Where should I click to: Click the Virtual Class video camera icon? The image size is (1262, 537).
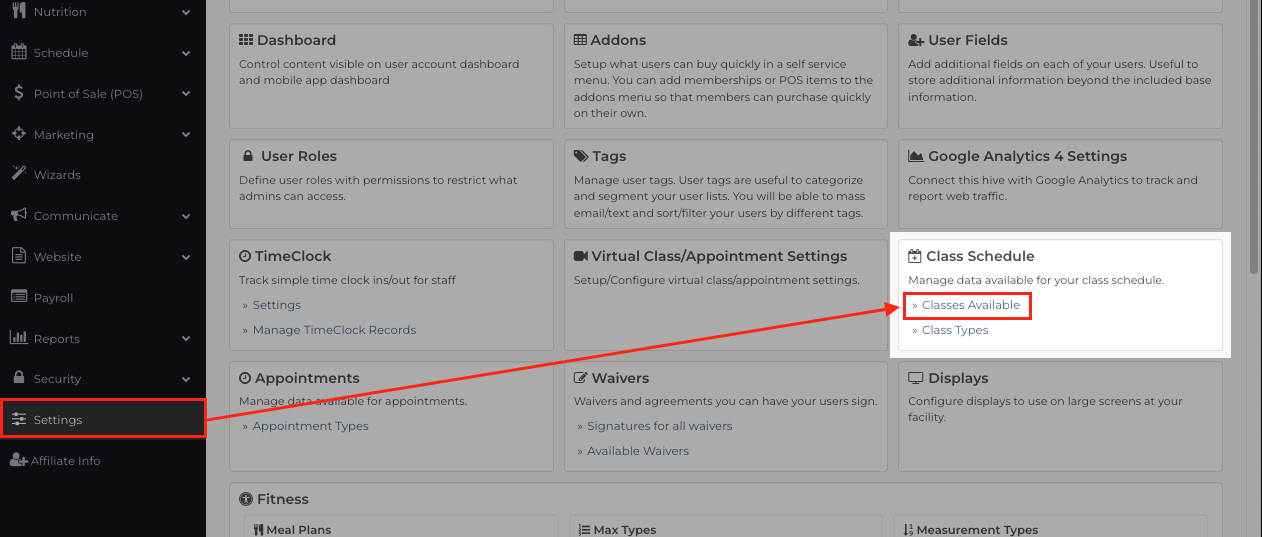[x=581, y=256]
